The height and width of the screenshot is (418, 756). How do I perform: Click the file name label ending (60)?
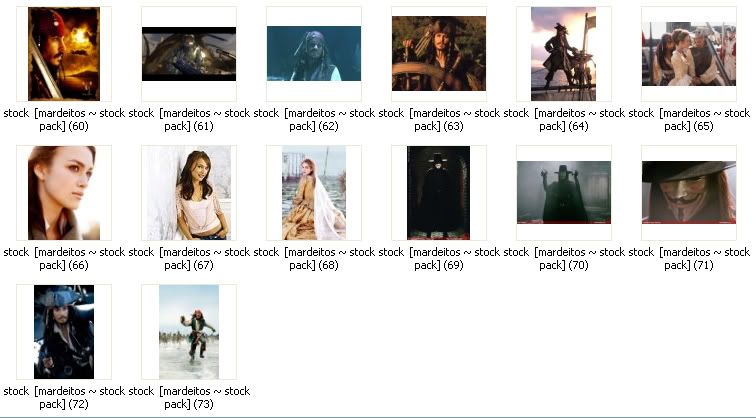click(64, 120)
